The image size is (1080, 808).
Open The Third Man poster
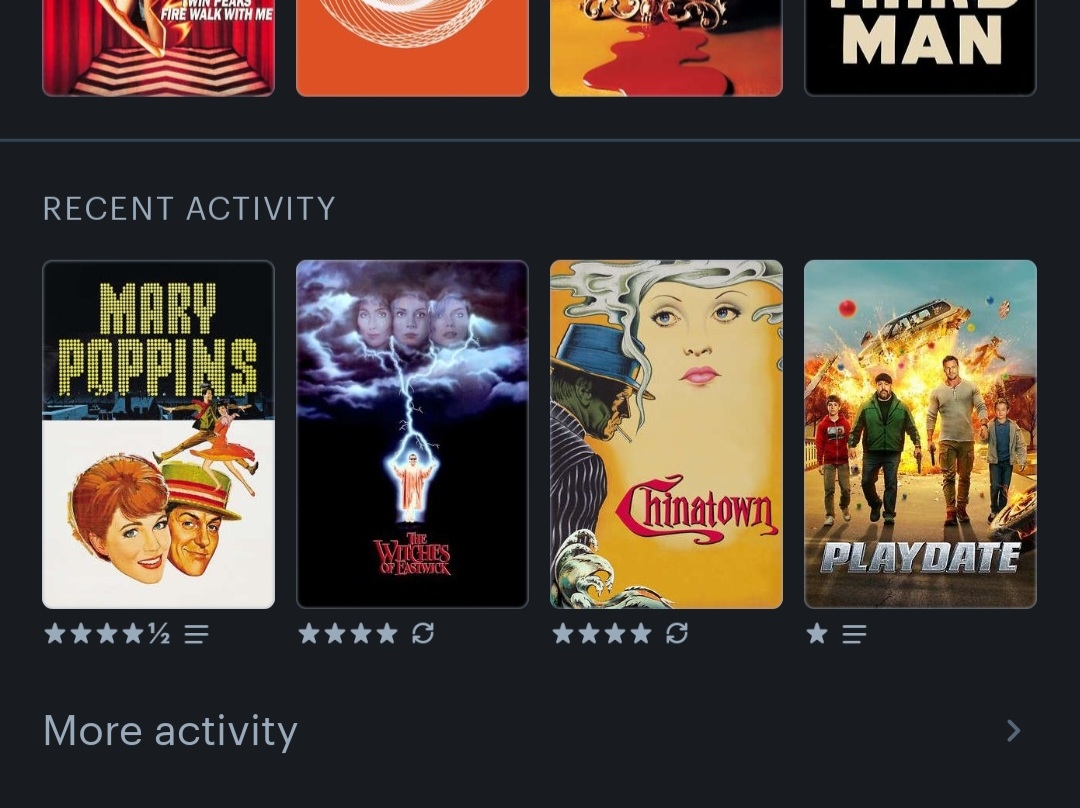point(920,48)
